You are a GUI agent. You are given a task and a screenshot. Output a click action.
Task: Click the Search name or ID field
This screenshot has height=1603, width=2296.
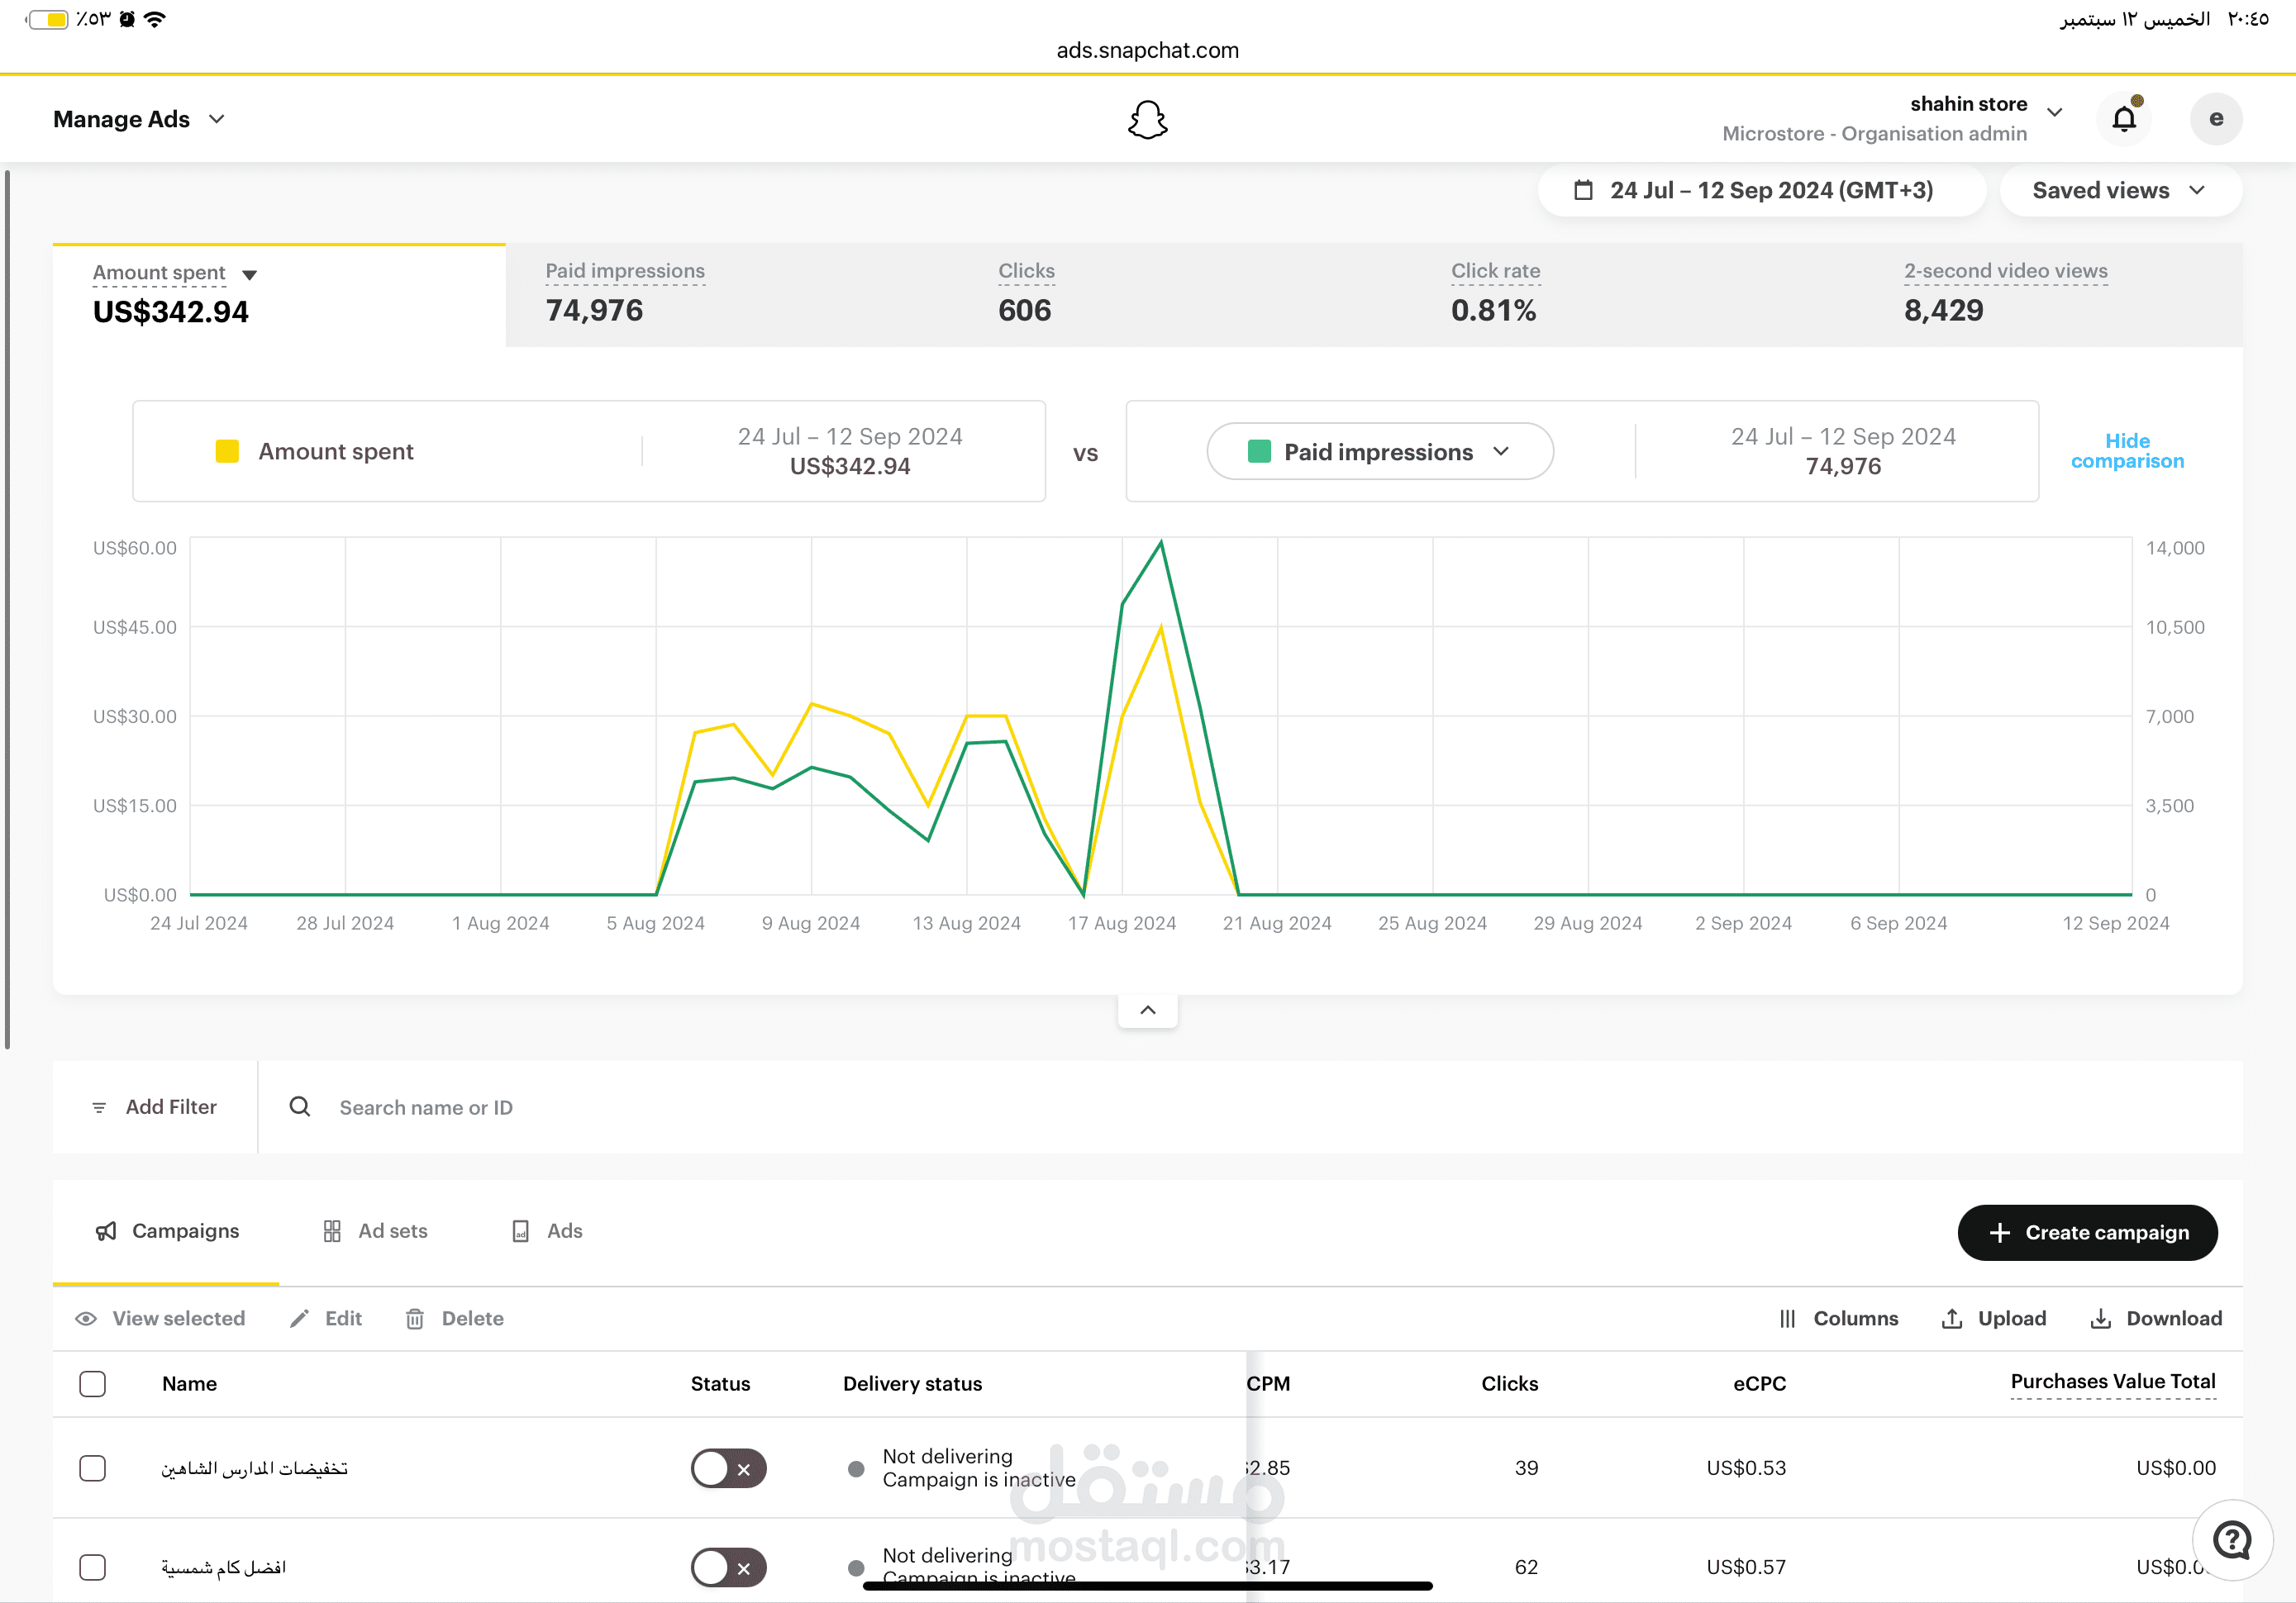pos(427,1108)
